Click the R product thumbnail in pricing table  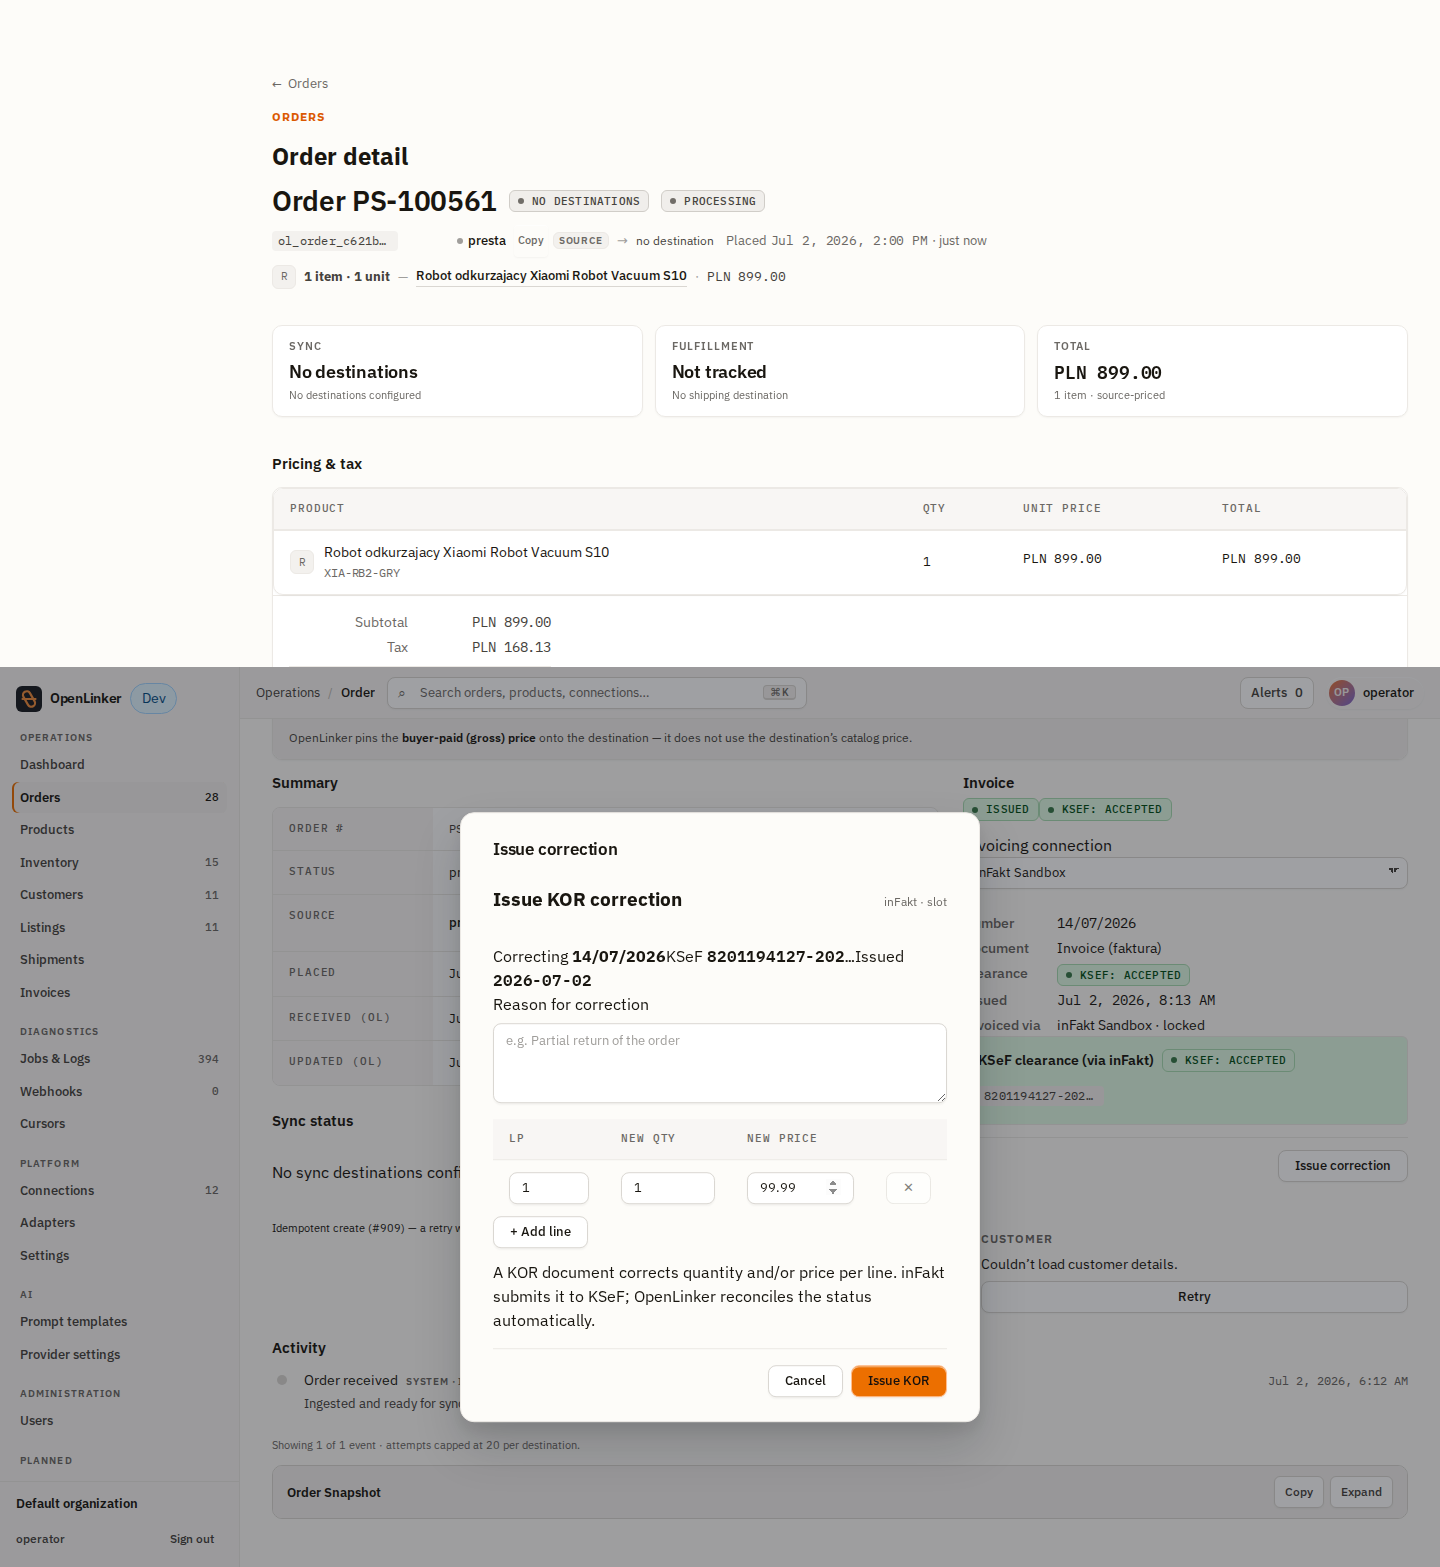coord(302,562)
